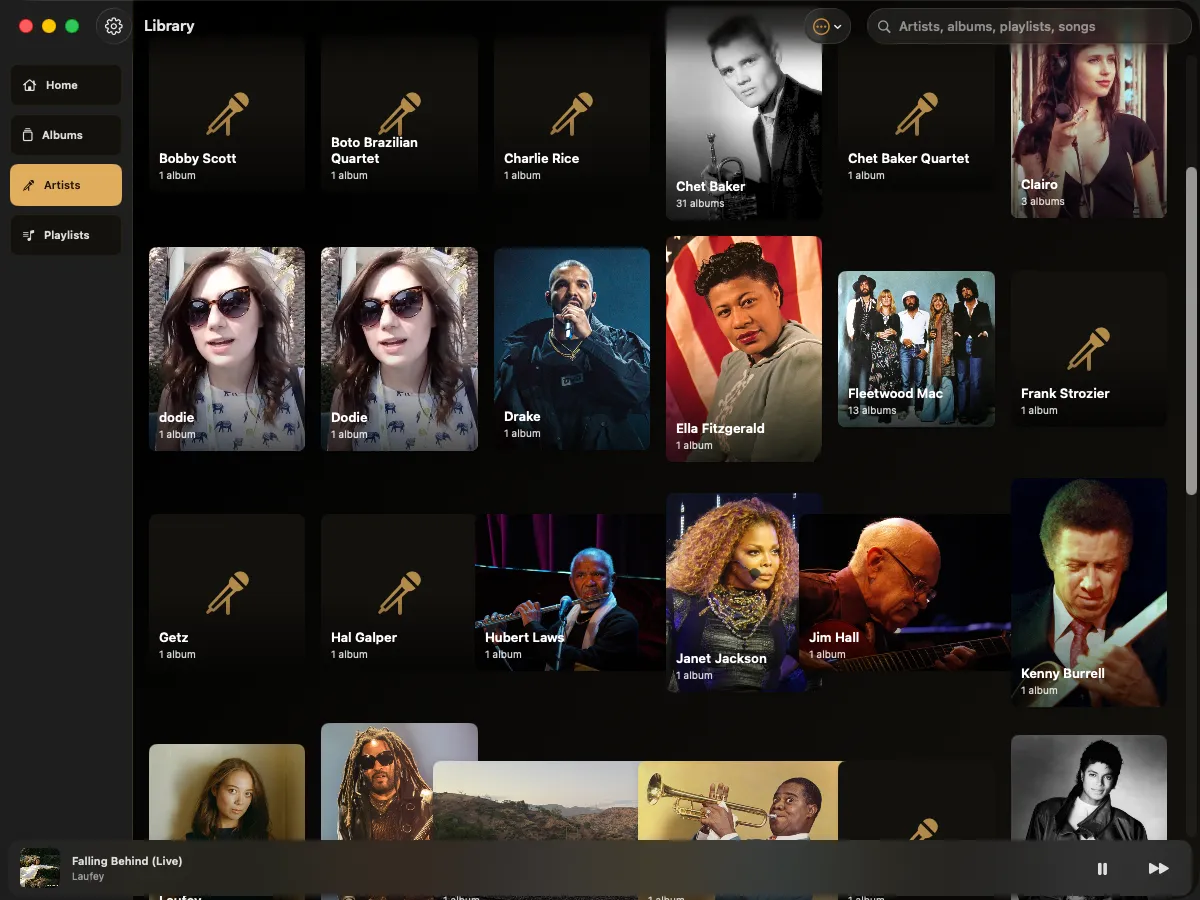Viewport: 1200px width, 900px height.
Task: Pause the currently playing track
Action: pyautogui.click(x=1102, y=868)
